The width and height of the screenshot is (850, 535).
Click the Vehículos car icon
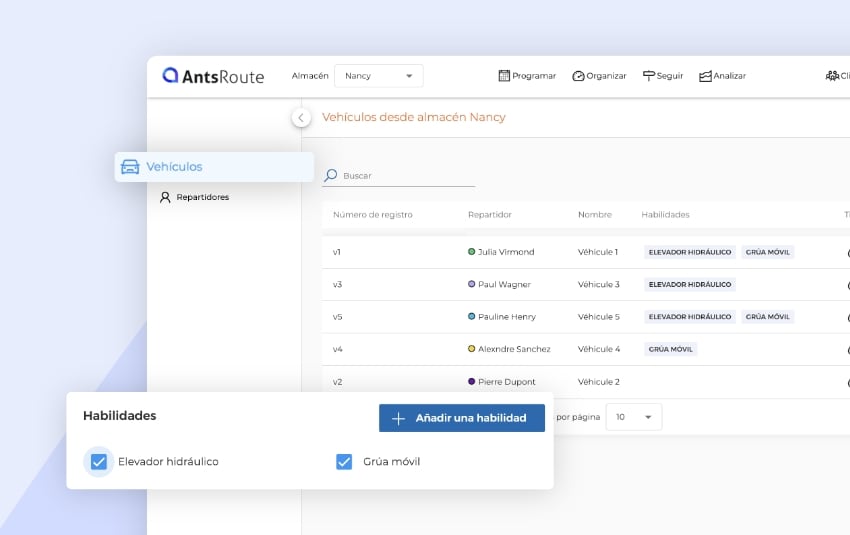pos(130,167)
